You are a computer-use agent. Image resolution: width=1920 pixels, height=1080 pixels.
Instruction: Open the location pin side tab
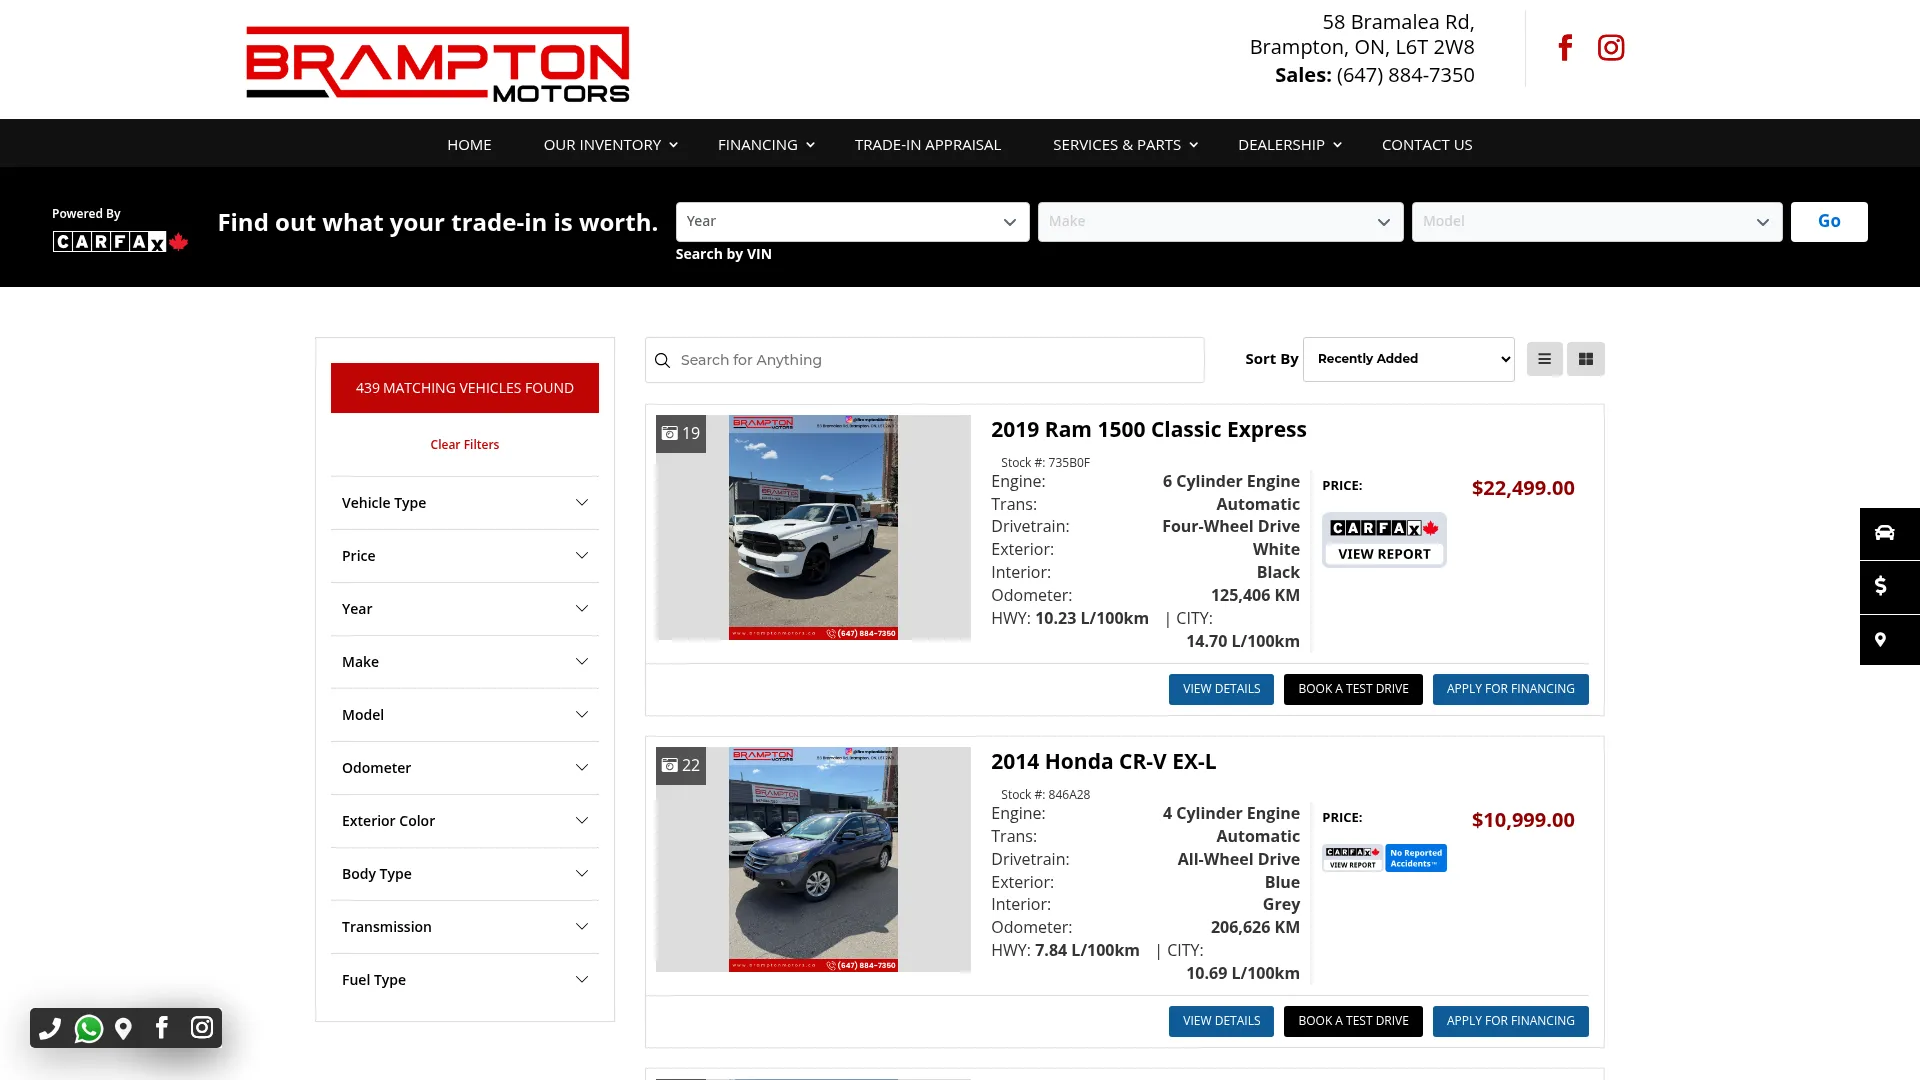pyautogui.click(x=1889, y=640)
